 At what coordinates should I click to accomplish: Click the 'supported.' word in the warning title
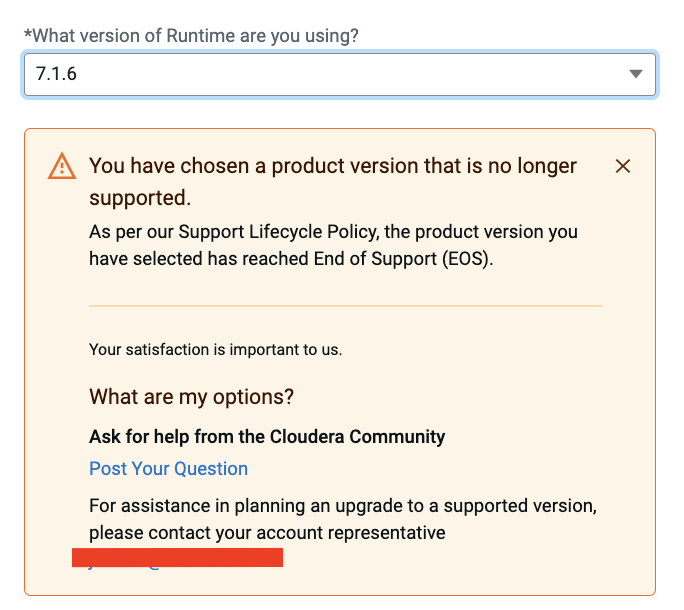(x=139, y=196)
